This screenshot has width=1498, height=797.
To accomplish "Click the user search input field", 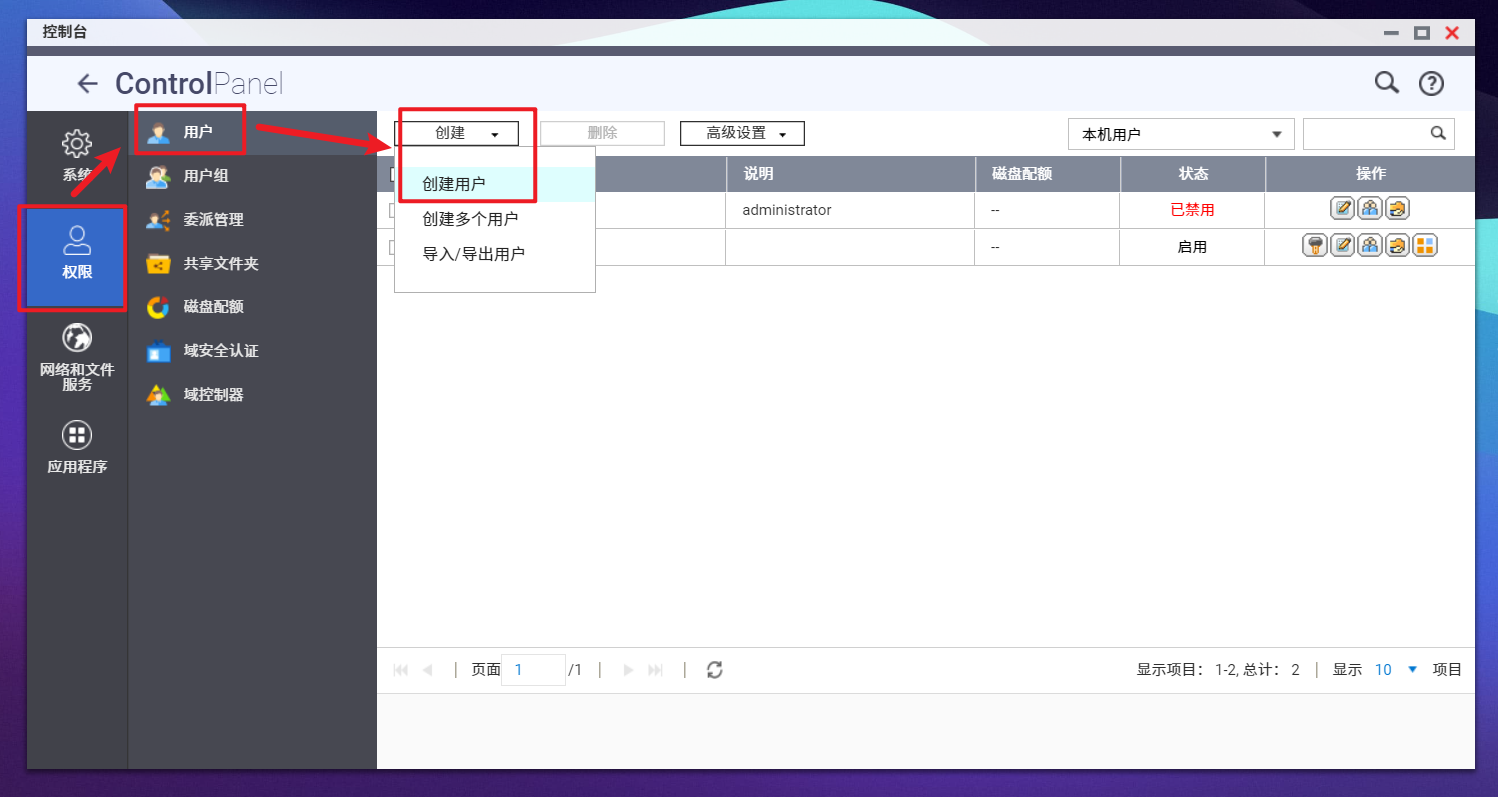I will [x=1365, y=134].
